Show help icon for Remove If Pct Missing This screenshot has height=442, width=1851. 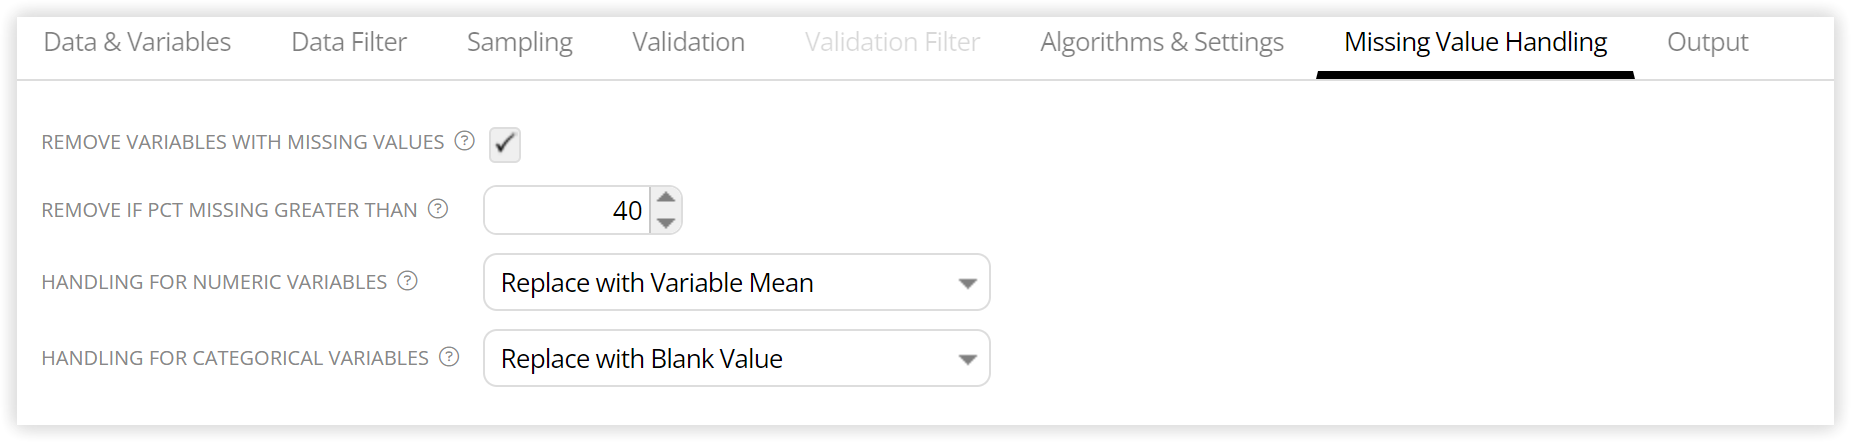(438, 209)
